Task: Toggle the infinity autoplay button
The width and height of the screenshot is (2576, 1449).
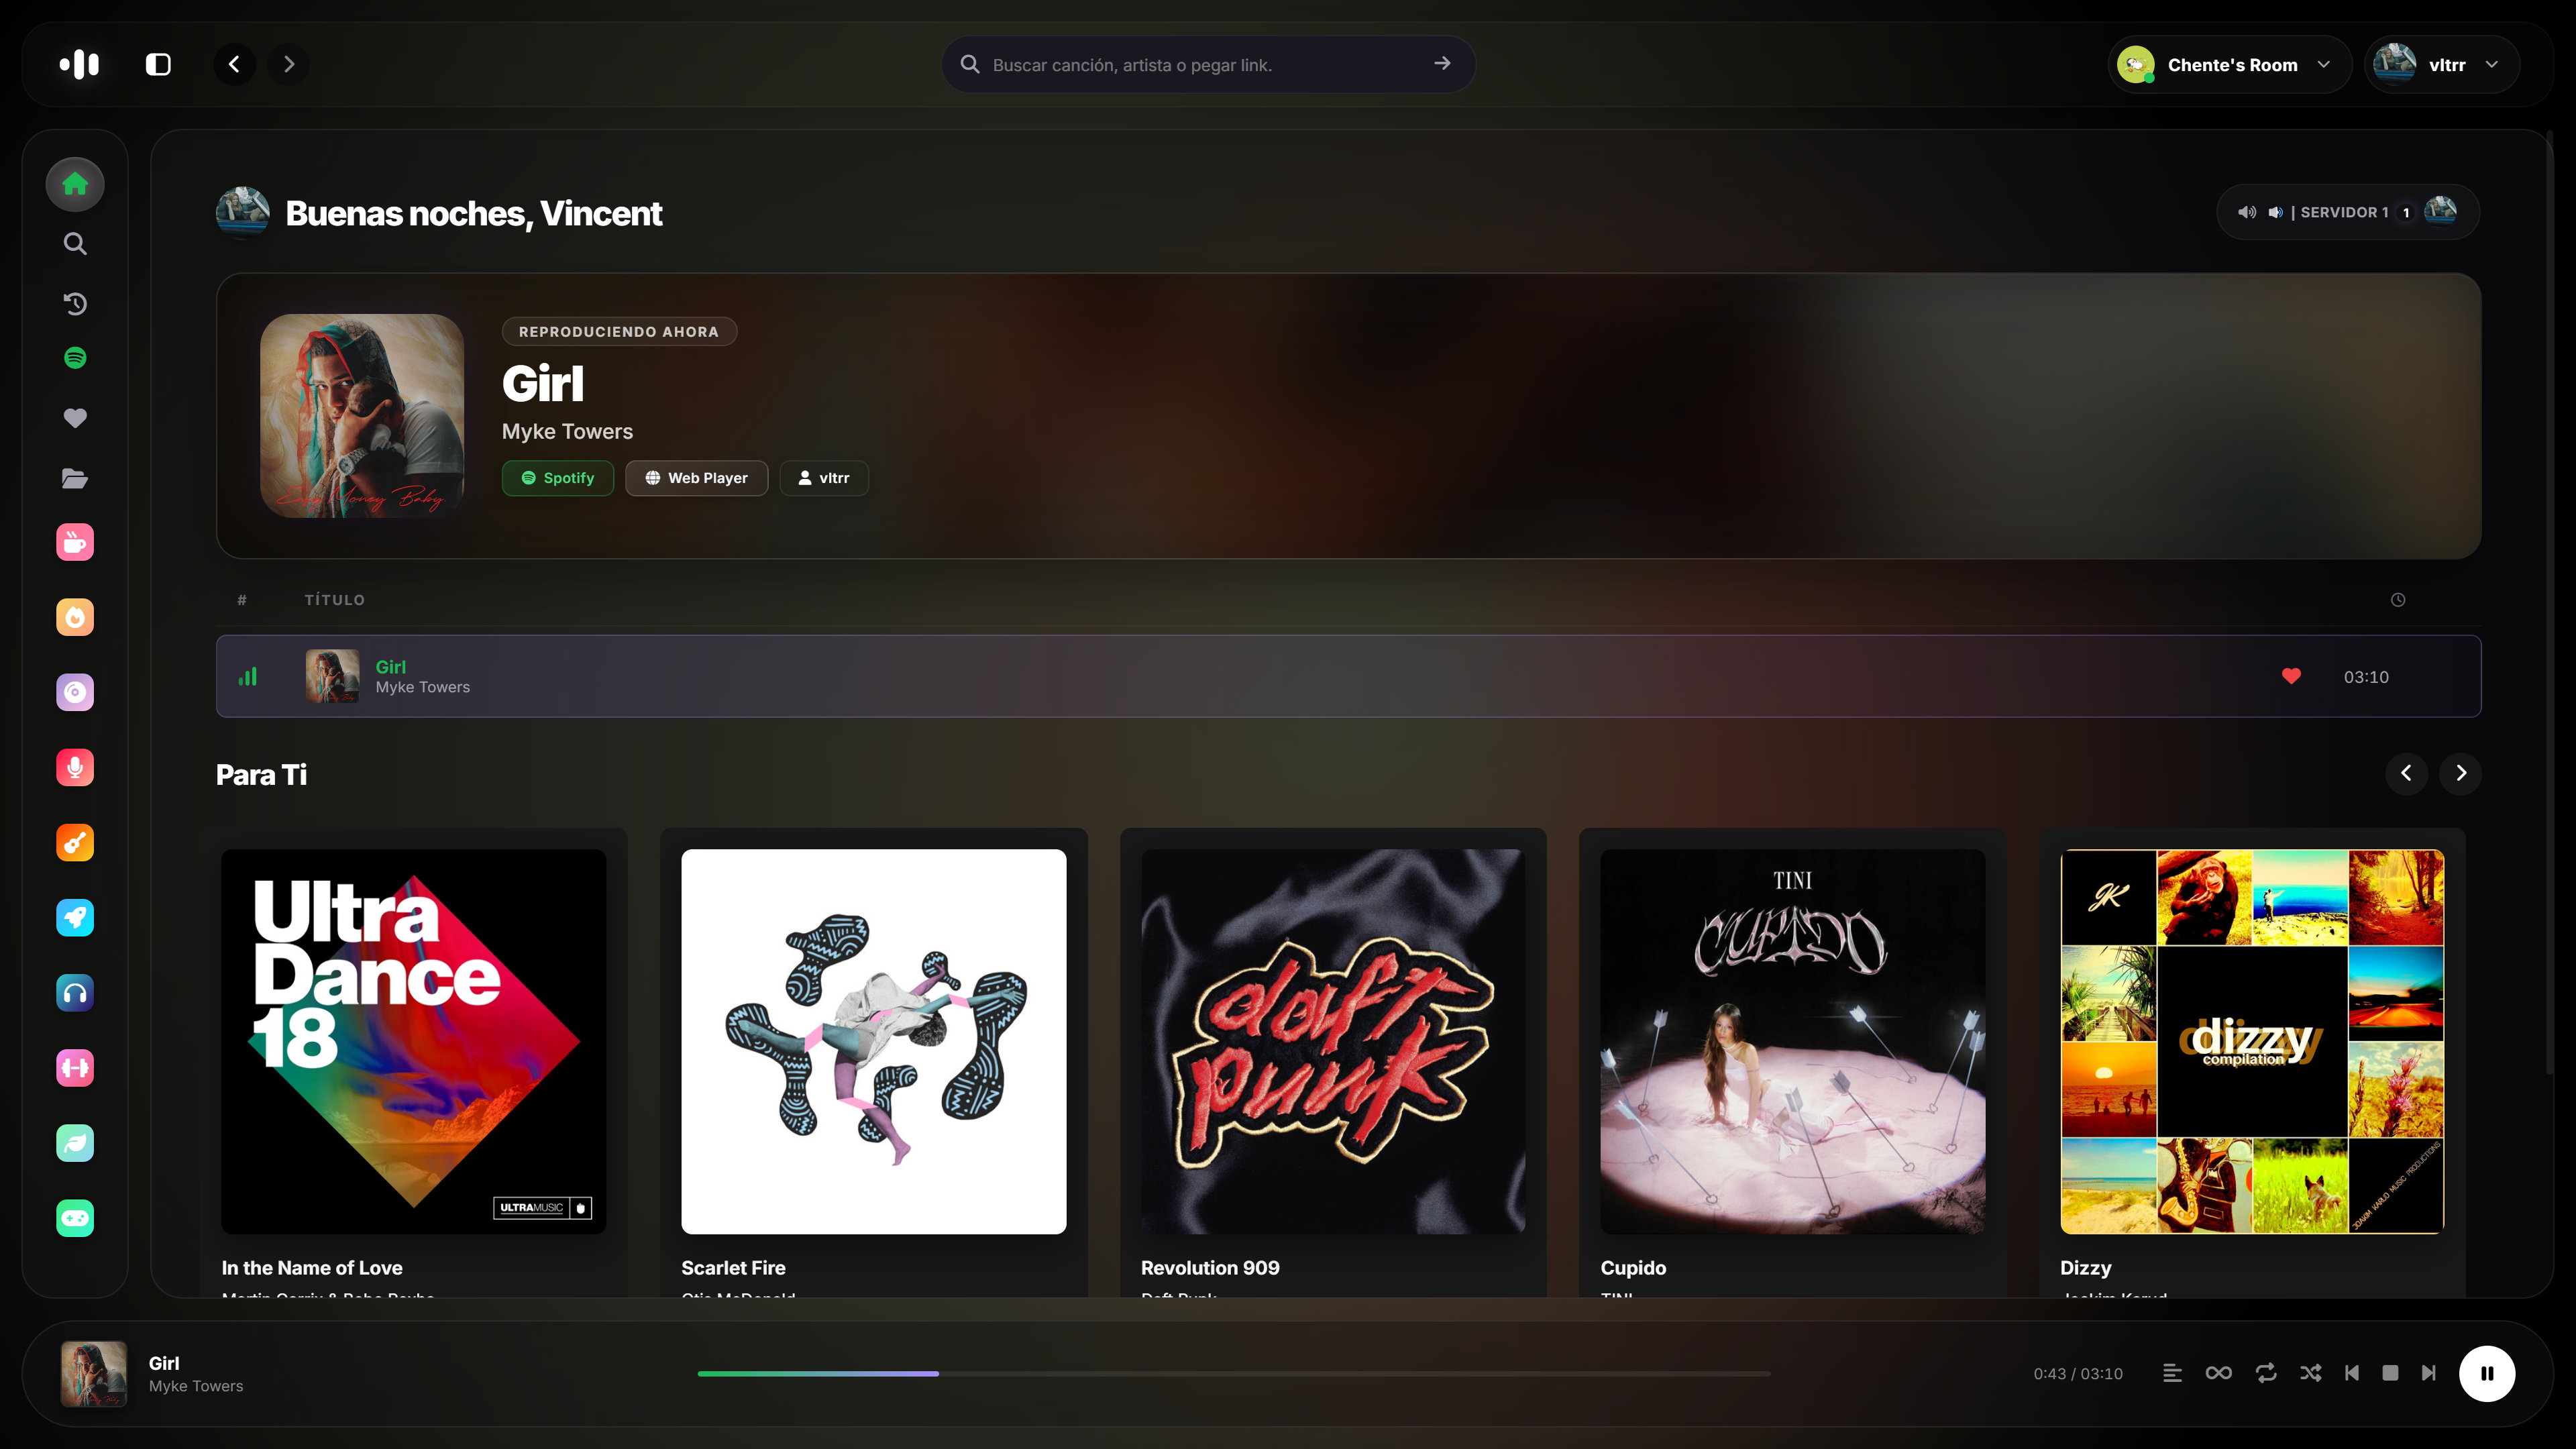Action: (x=2219, y=1373)
